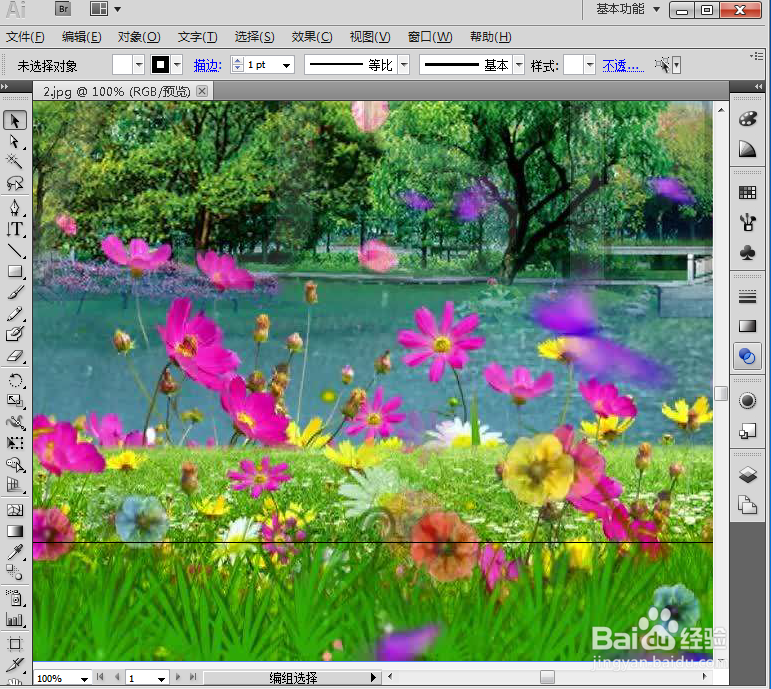Click the 不透... opacity link

(x=623, y=65)
